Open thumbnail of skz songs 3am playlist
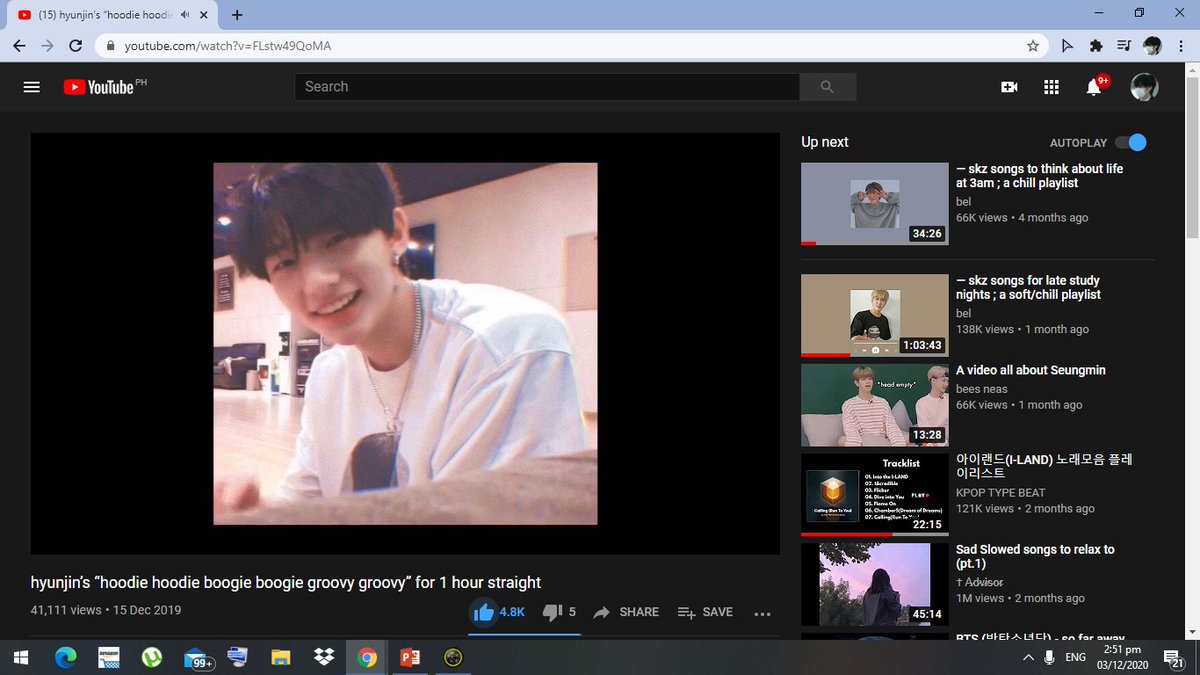This screenshot has height=675, width=1200. click(x=874, y=204)
